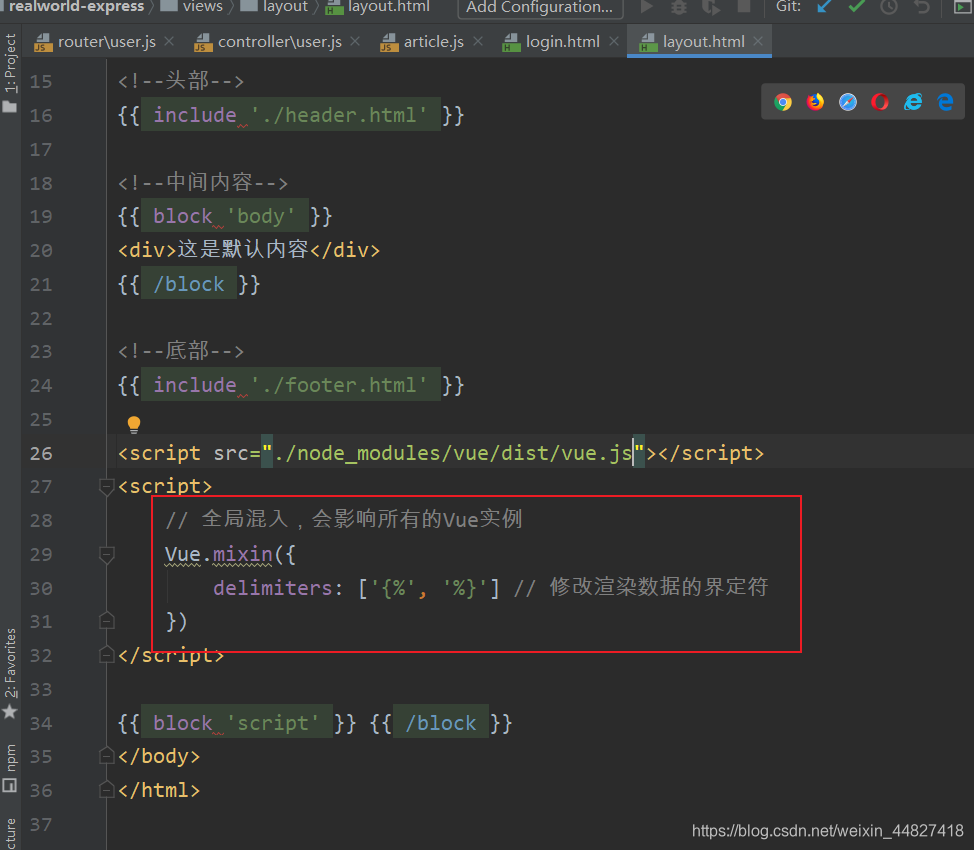
Task: Click the 中间内容 comment line
Action: tap(203, 183)
